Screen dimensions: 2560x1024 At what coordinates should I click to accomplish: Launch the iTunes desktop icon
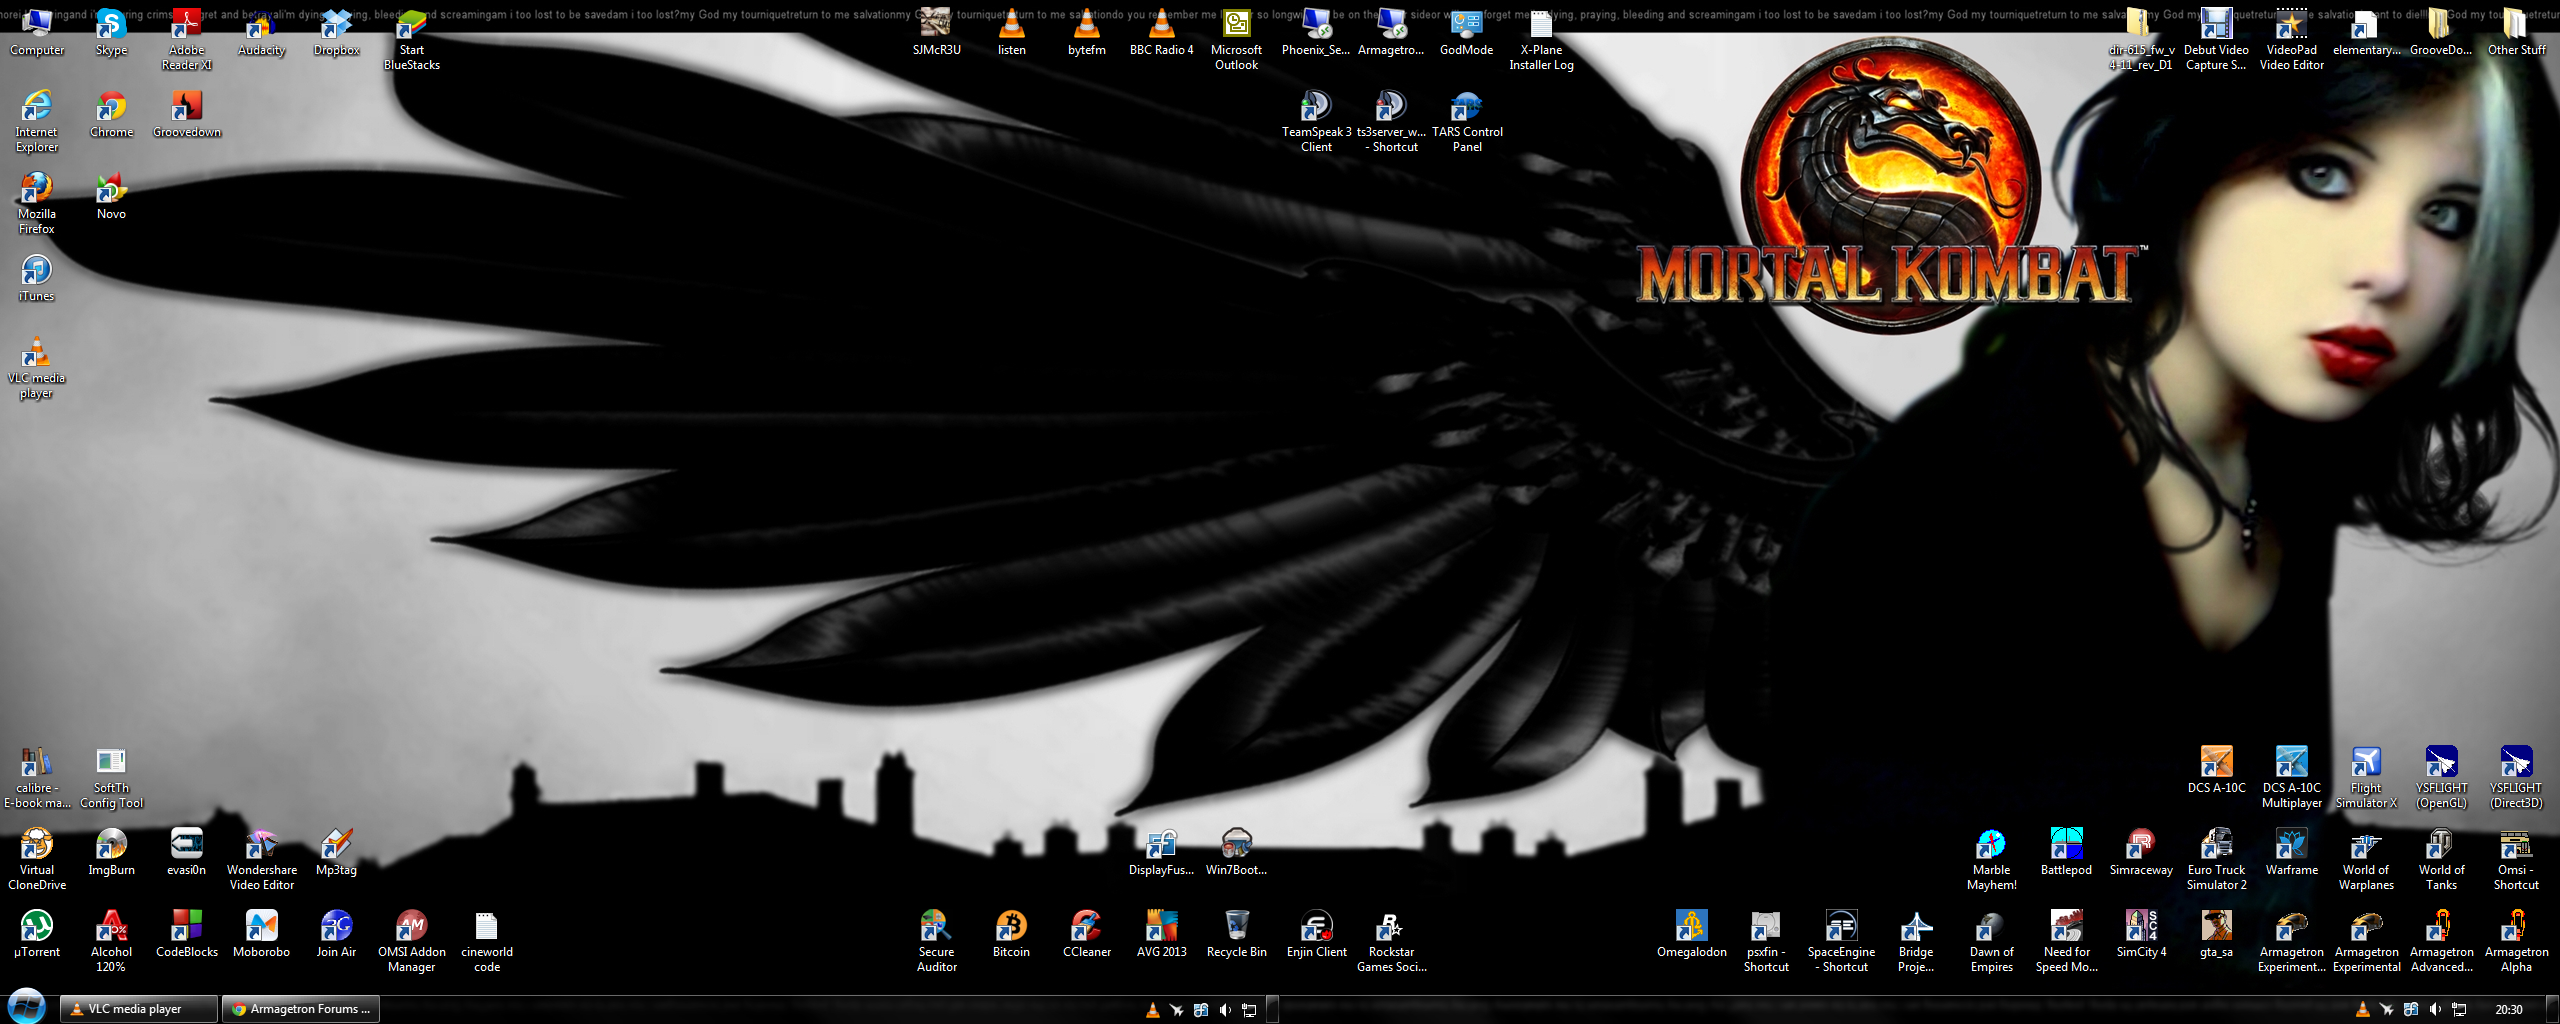point(36,274)
